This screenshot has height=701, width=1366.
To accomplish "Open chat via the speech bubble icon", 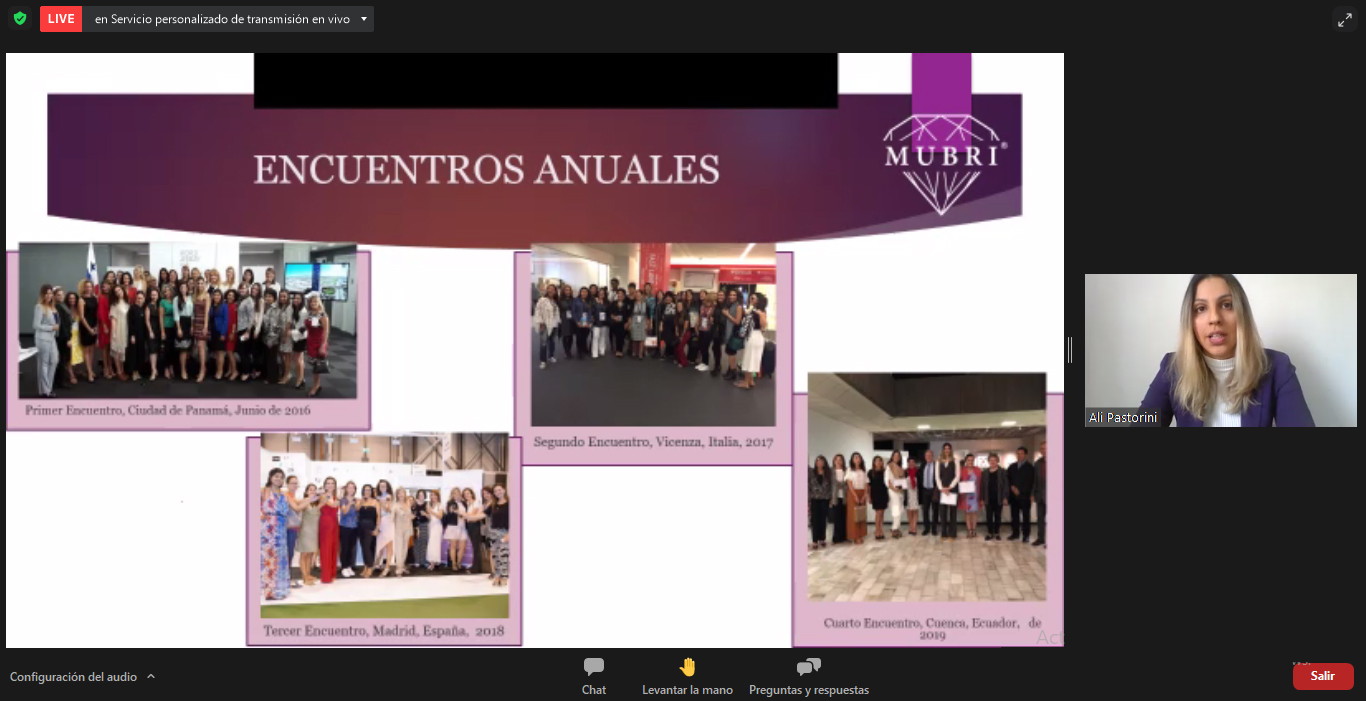I will click(594, 667).
